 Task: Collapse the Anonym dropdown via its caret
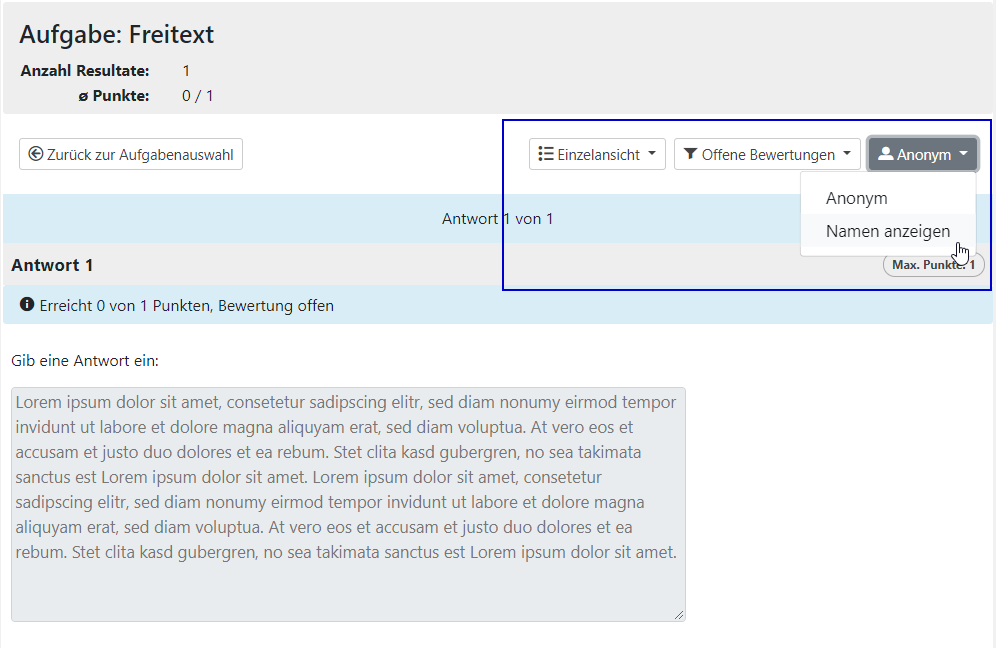coord(963,154)
